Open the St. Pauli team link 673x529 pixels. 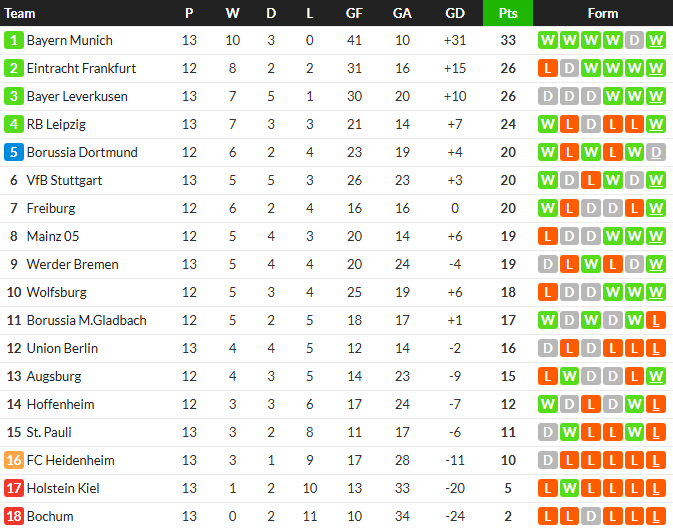point(49,433)
